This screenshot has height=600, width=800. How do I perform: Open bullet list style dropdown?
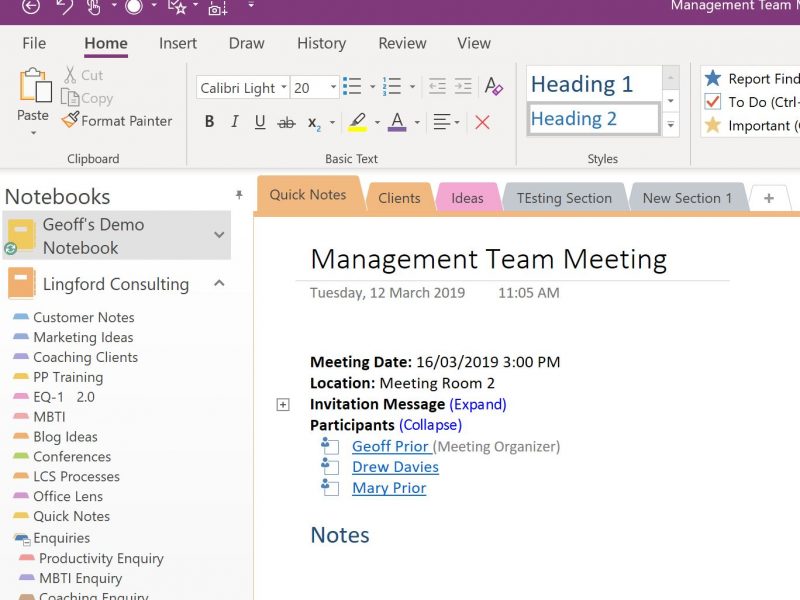click(x=372, y=87)
